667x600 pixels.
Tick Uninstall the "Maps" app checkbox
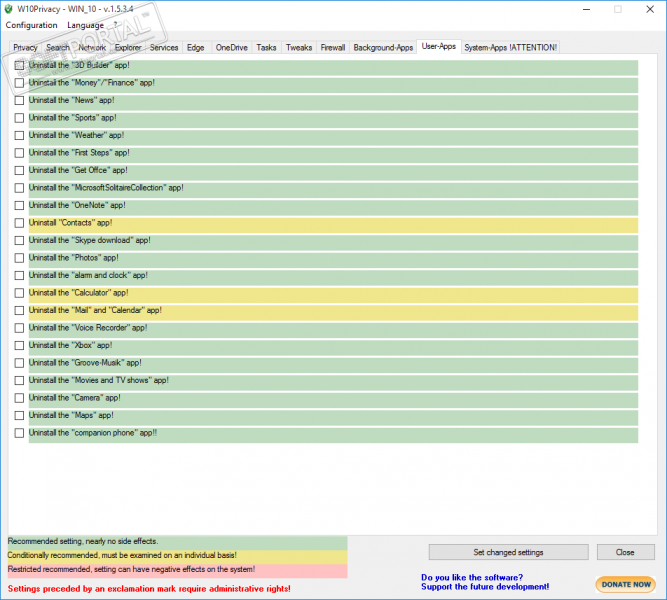point(19,415)
